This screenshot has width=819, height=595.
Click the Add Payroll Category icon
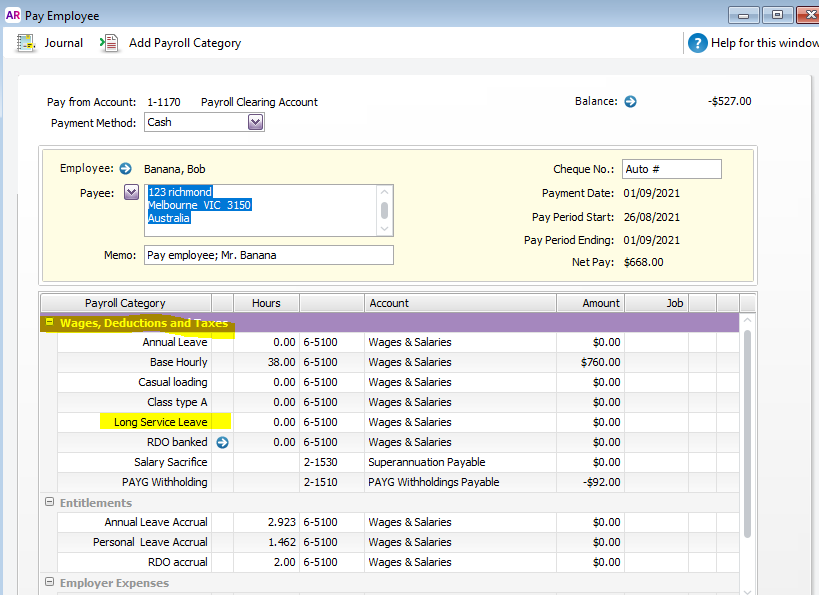pos(110,43)
